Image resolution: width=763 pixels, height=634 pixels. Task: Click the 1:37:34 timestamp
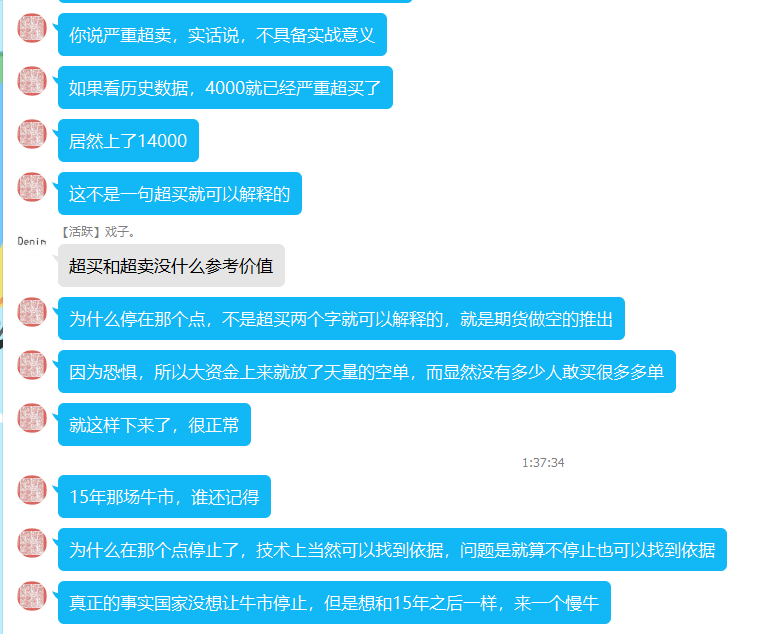543,463
